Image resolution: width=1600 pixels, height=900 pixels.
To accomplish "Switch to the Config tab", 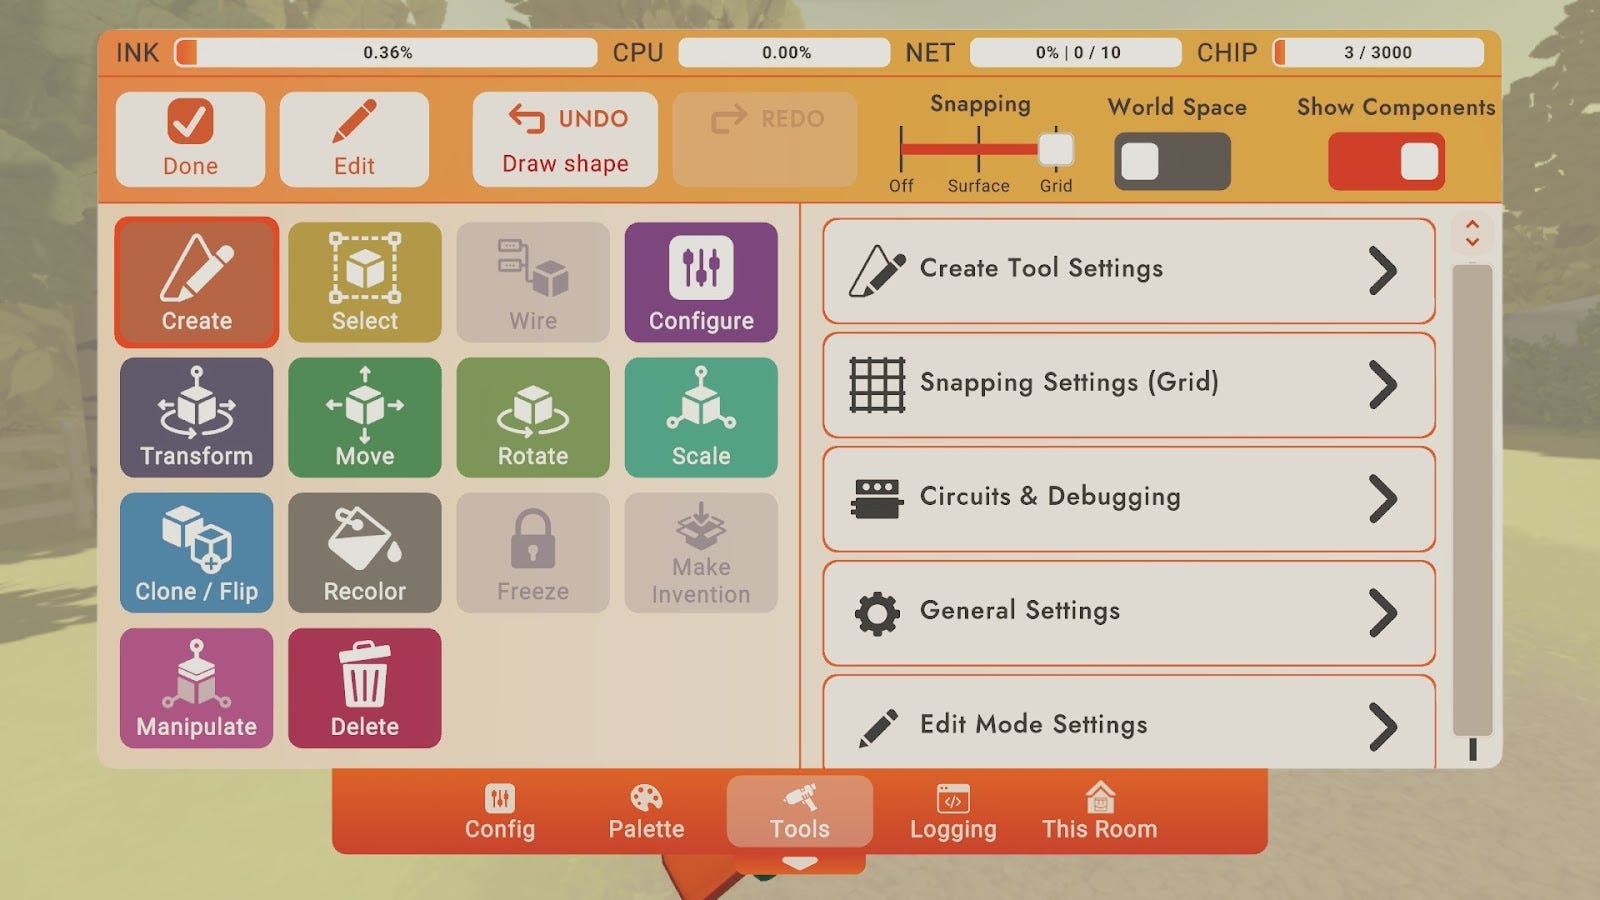I will tap(500, 812).
